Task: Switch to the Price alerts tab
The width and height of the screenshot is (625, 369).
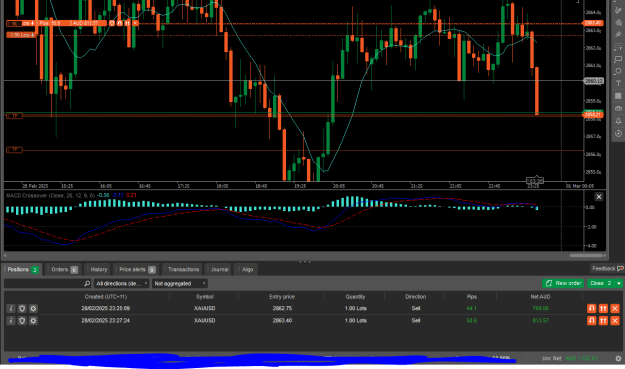Action: (x=136, y=270)
